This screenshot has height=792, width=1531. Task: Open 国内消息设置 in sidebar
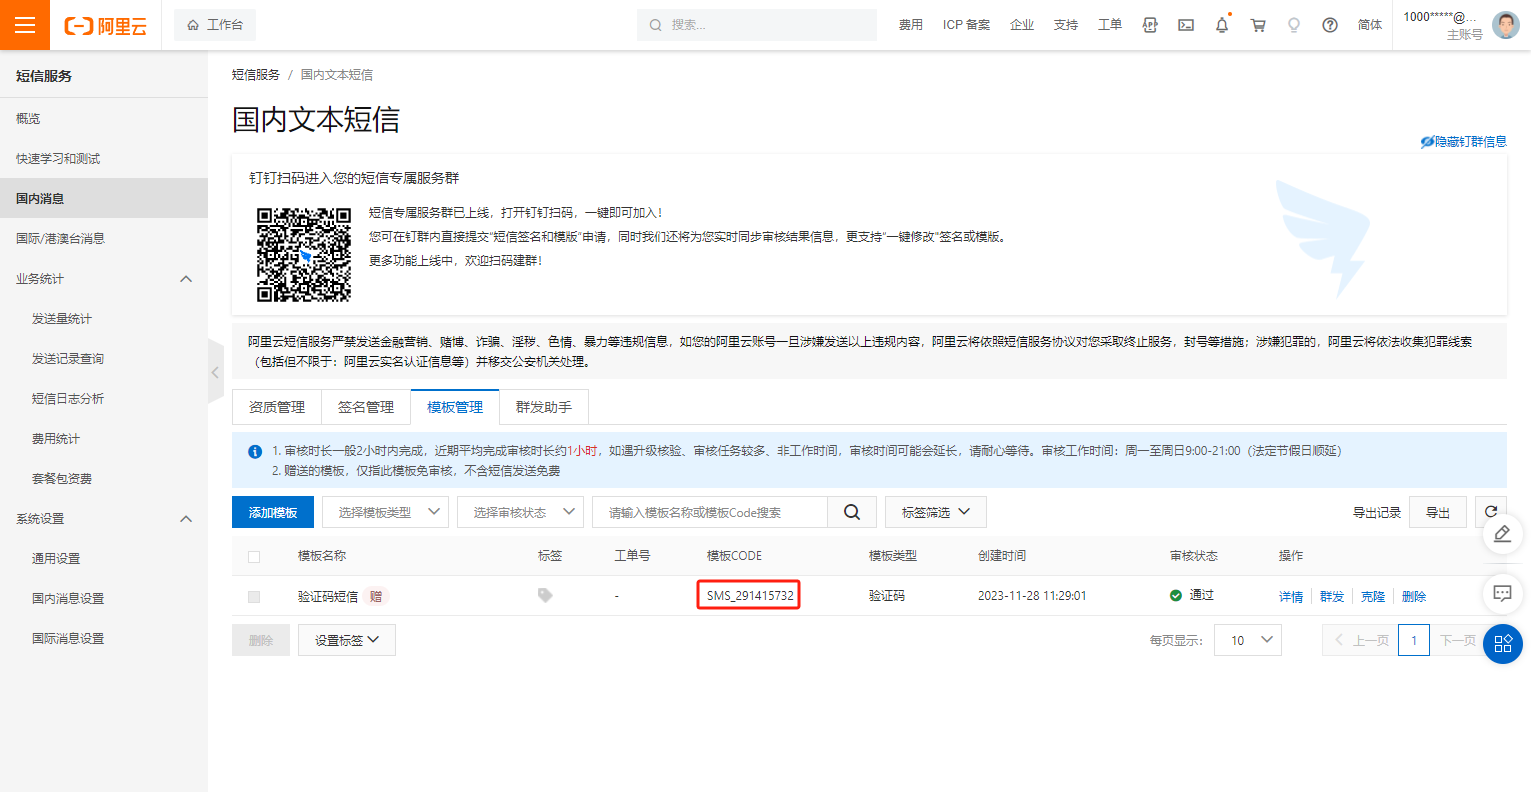tap(68, 599)
